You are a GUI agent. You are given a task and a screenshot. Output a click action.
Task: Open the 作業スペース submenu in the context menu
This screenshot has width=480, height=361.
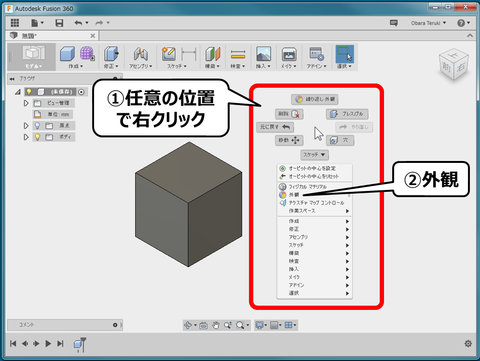[314, 211]
